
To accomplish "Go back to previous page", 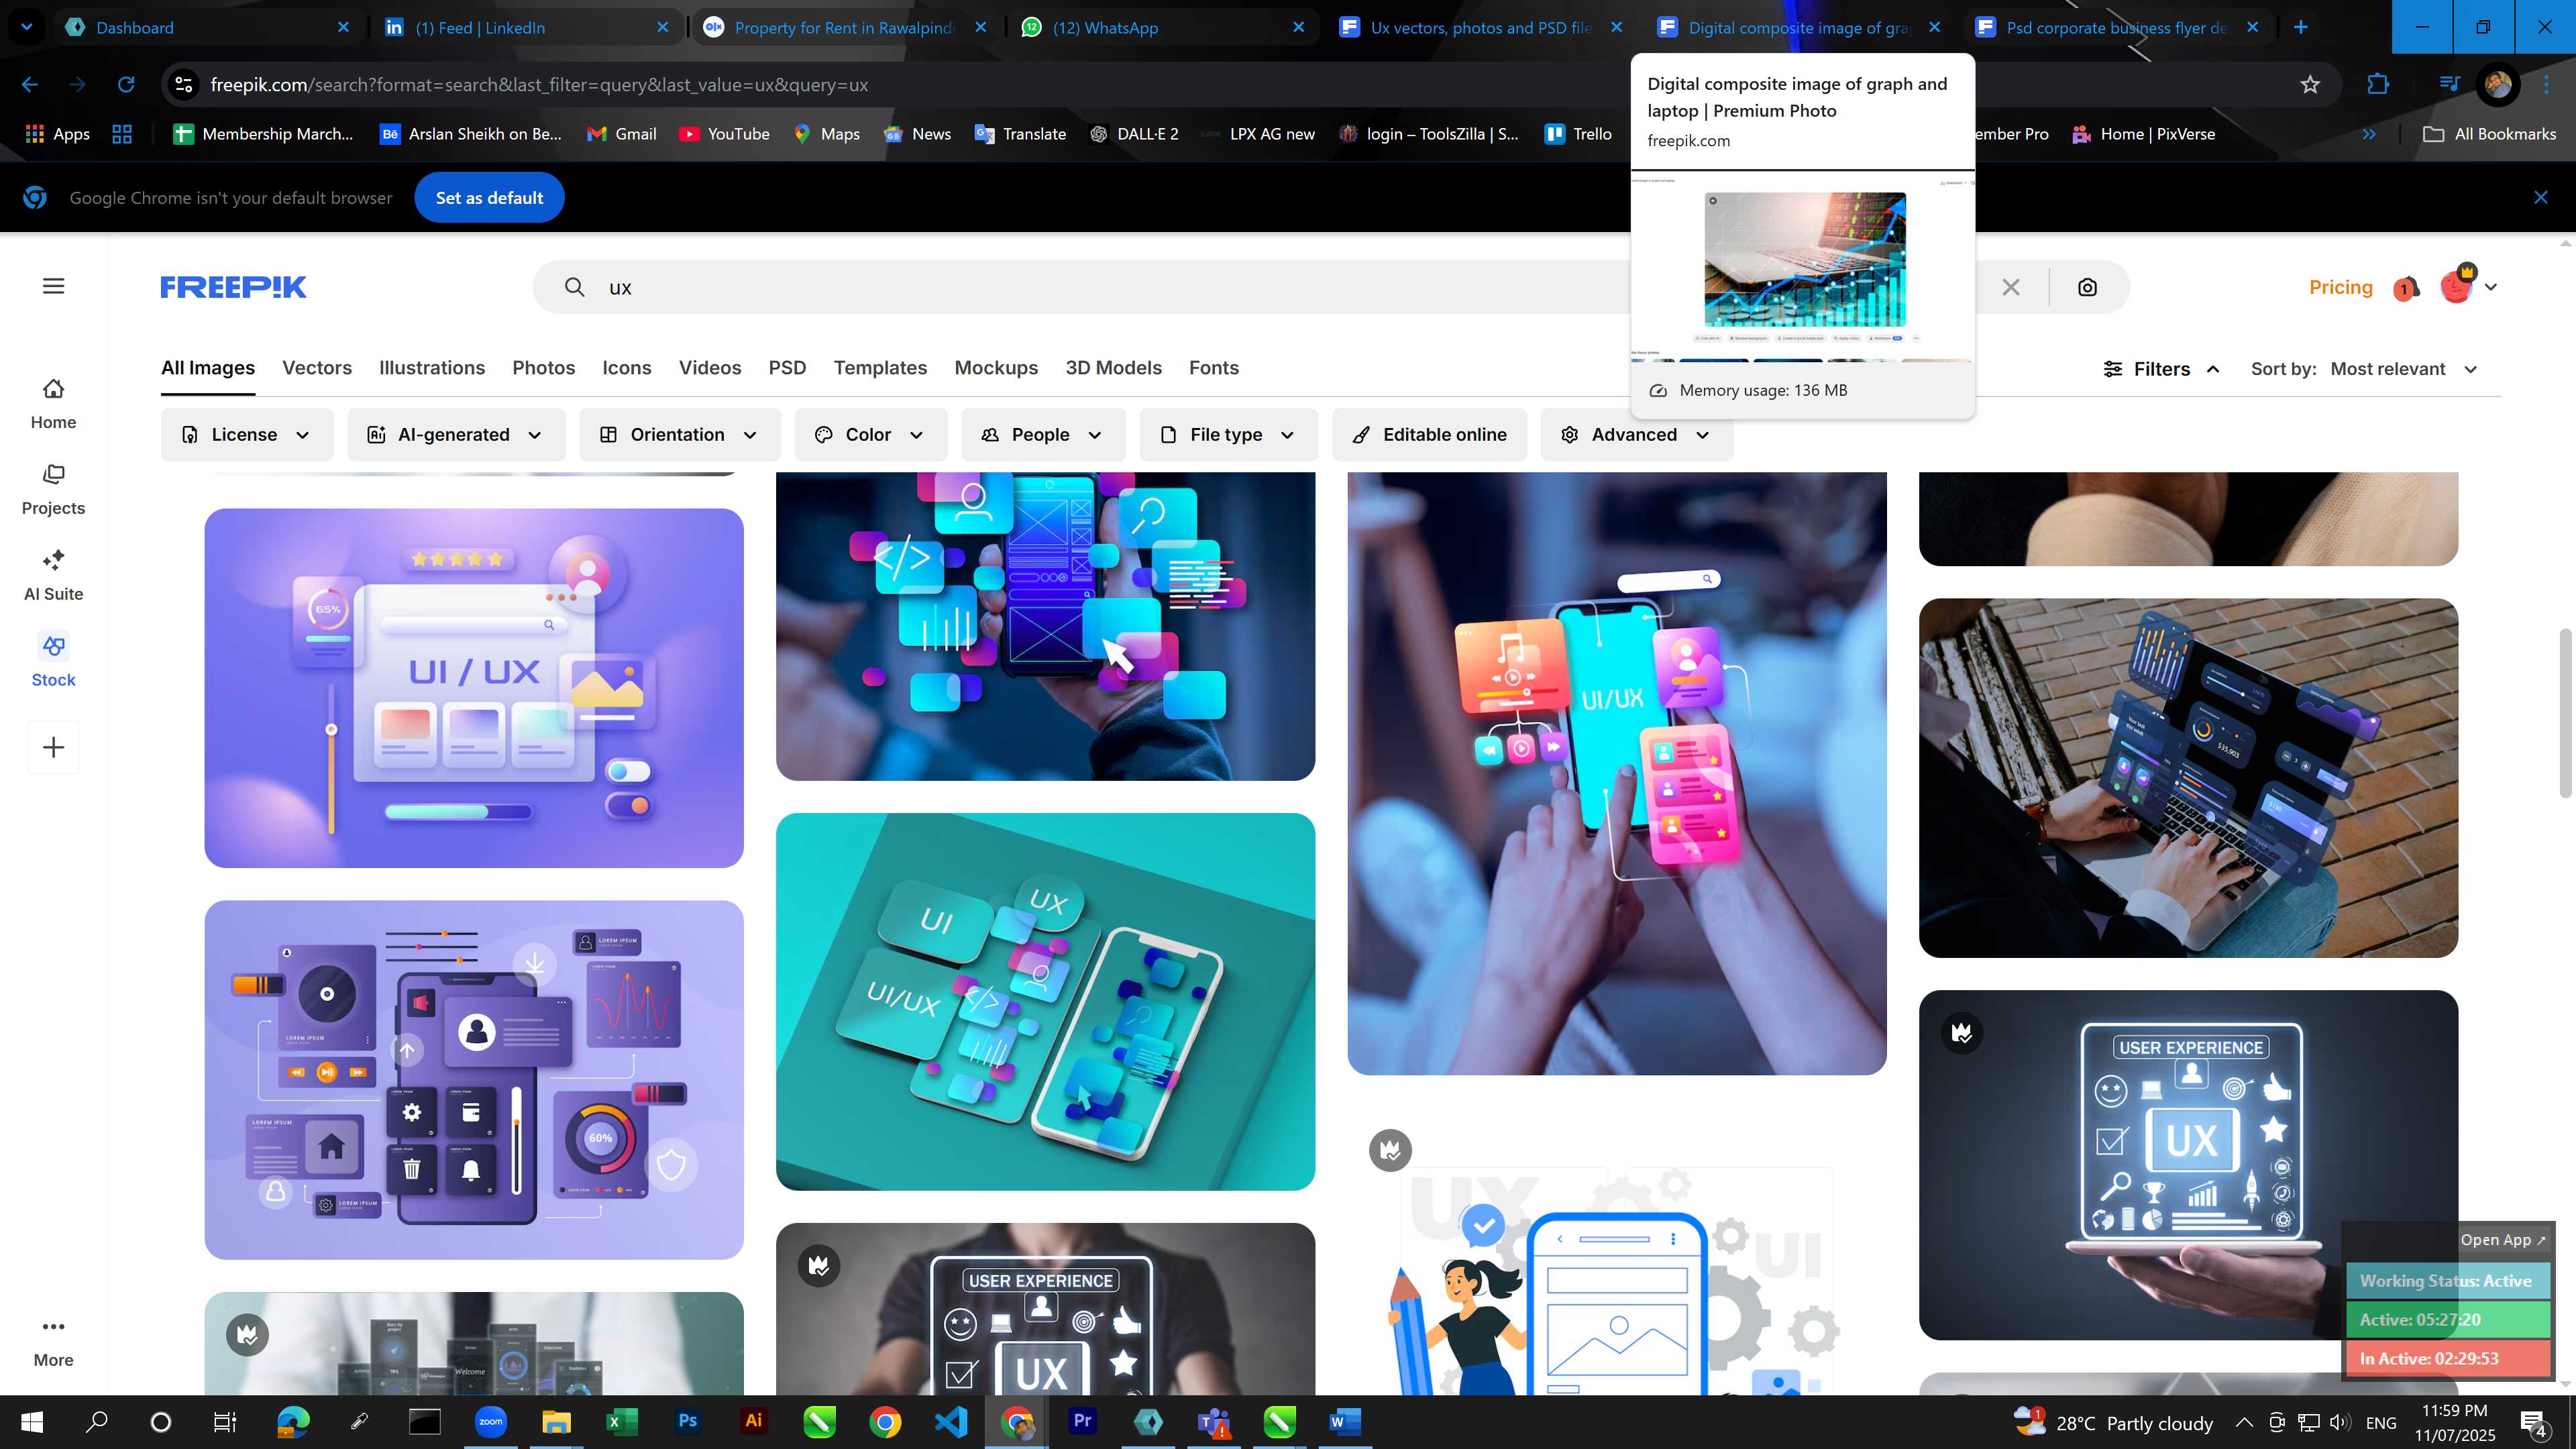I will point(30,85).
